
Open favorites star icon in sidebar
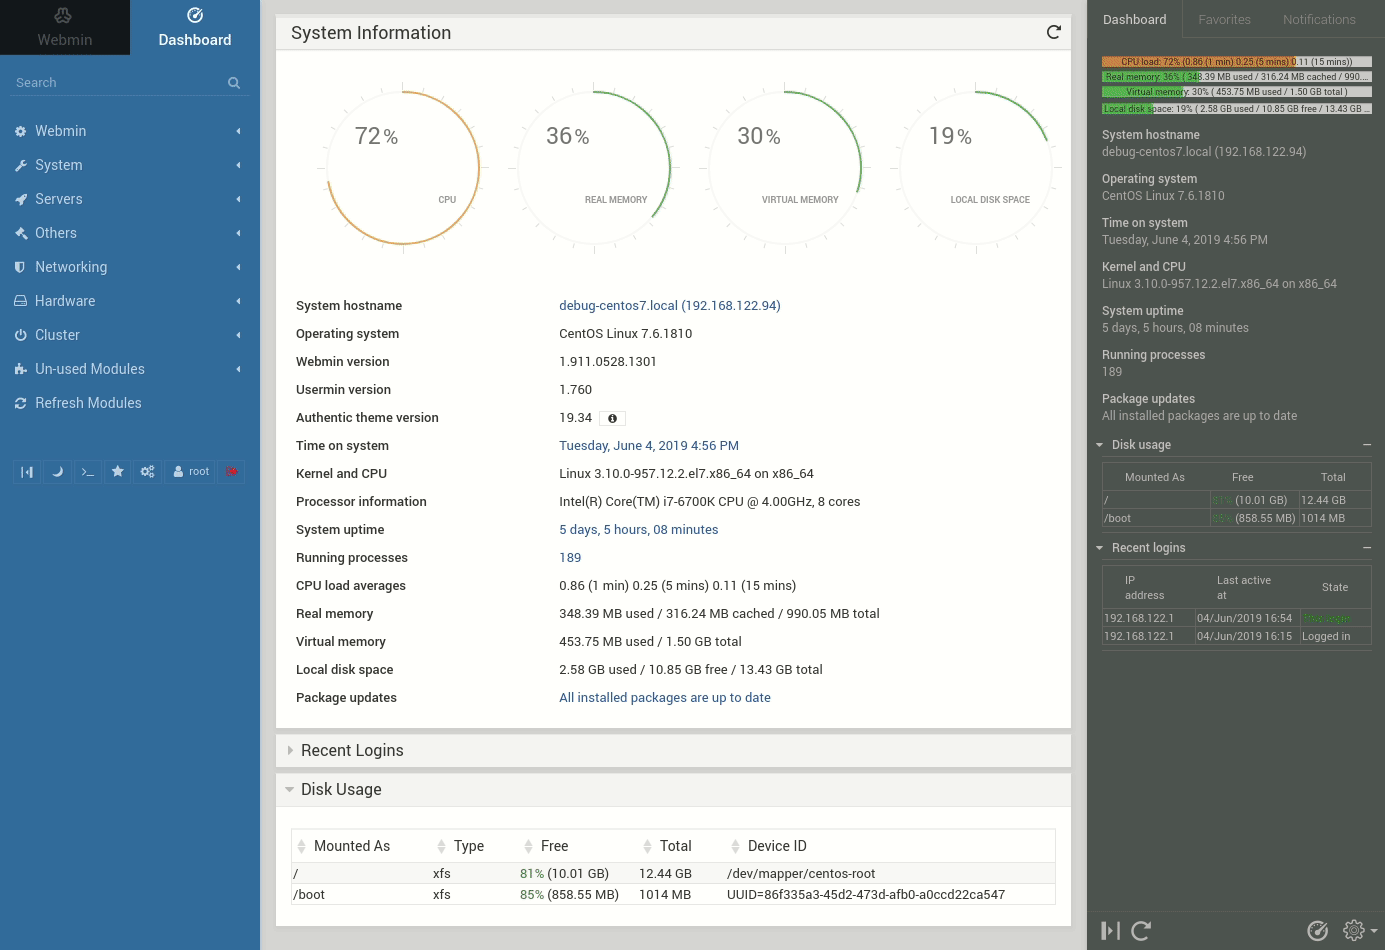coord(117,472)
